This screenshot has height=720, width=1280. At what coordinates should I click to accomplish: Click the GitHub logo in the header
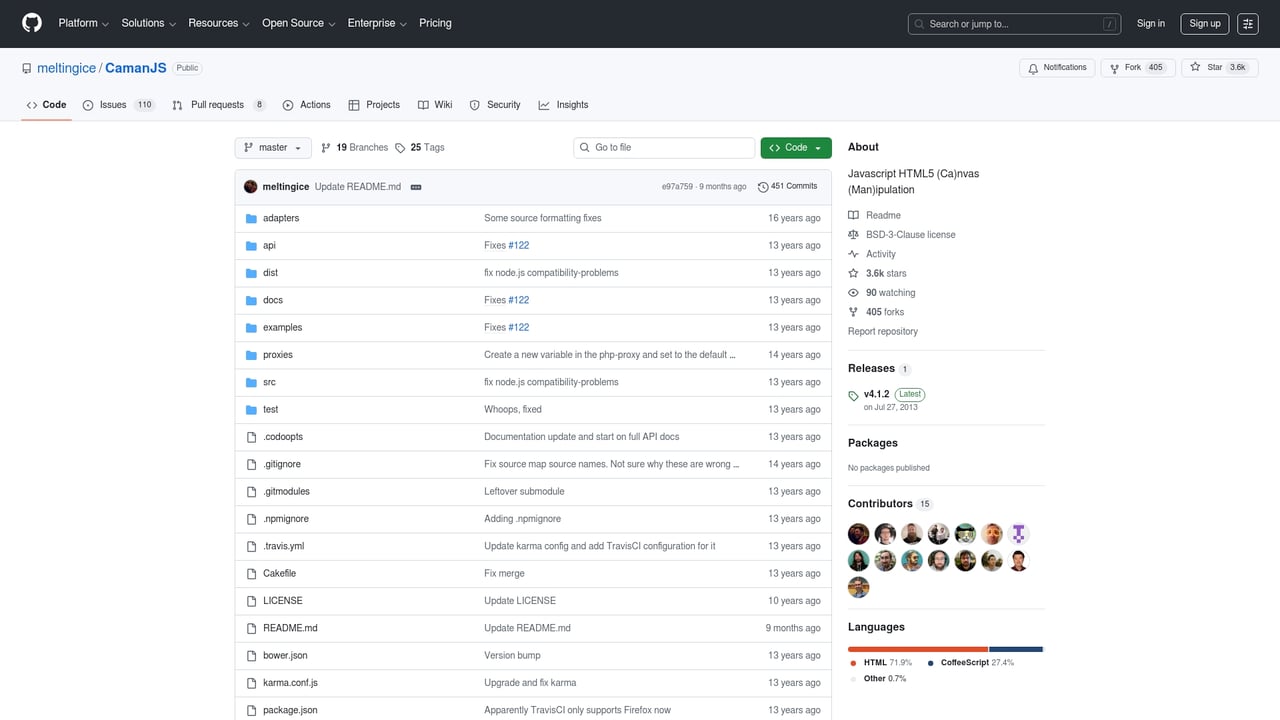(31, 23)
